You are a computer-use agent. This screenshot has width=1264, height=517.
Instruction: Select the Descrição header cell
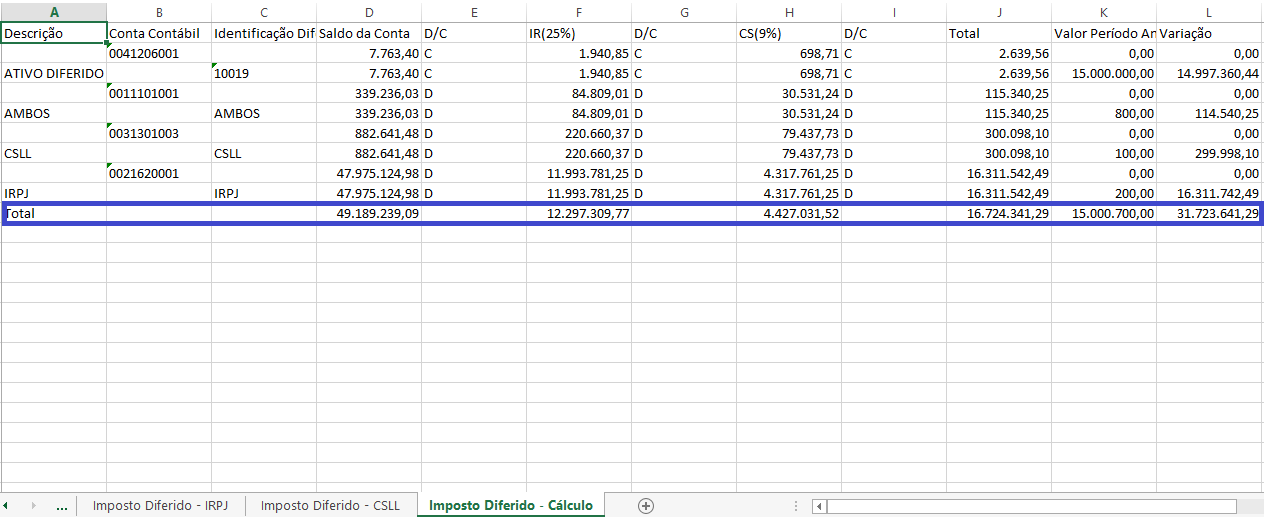[x=54, y=33]
